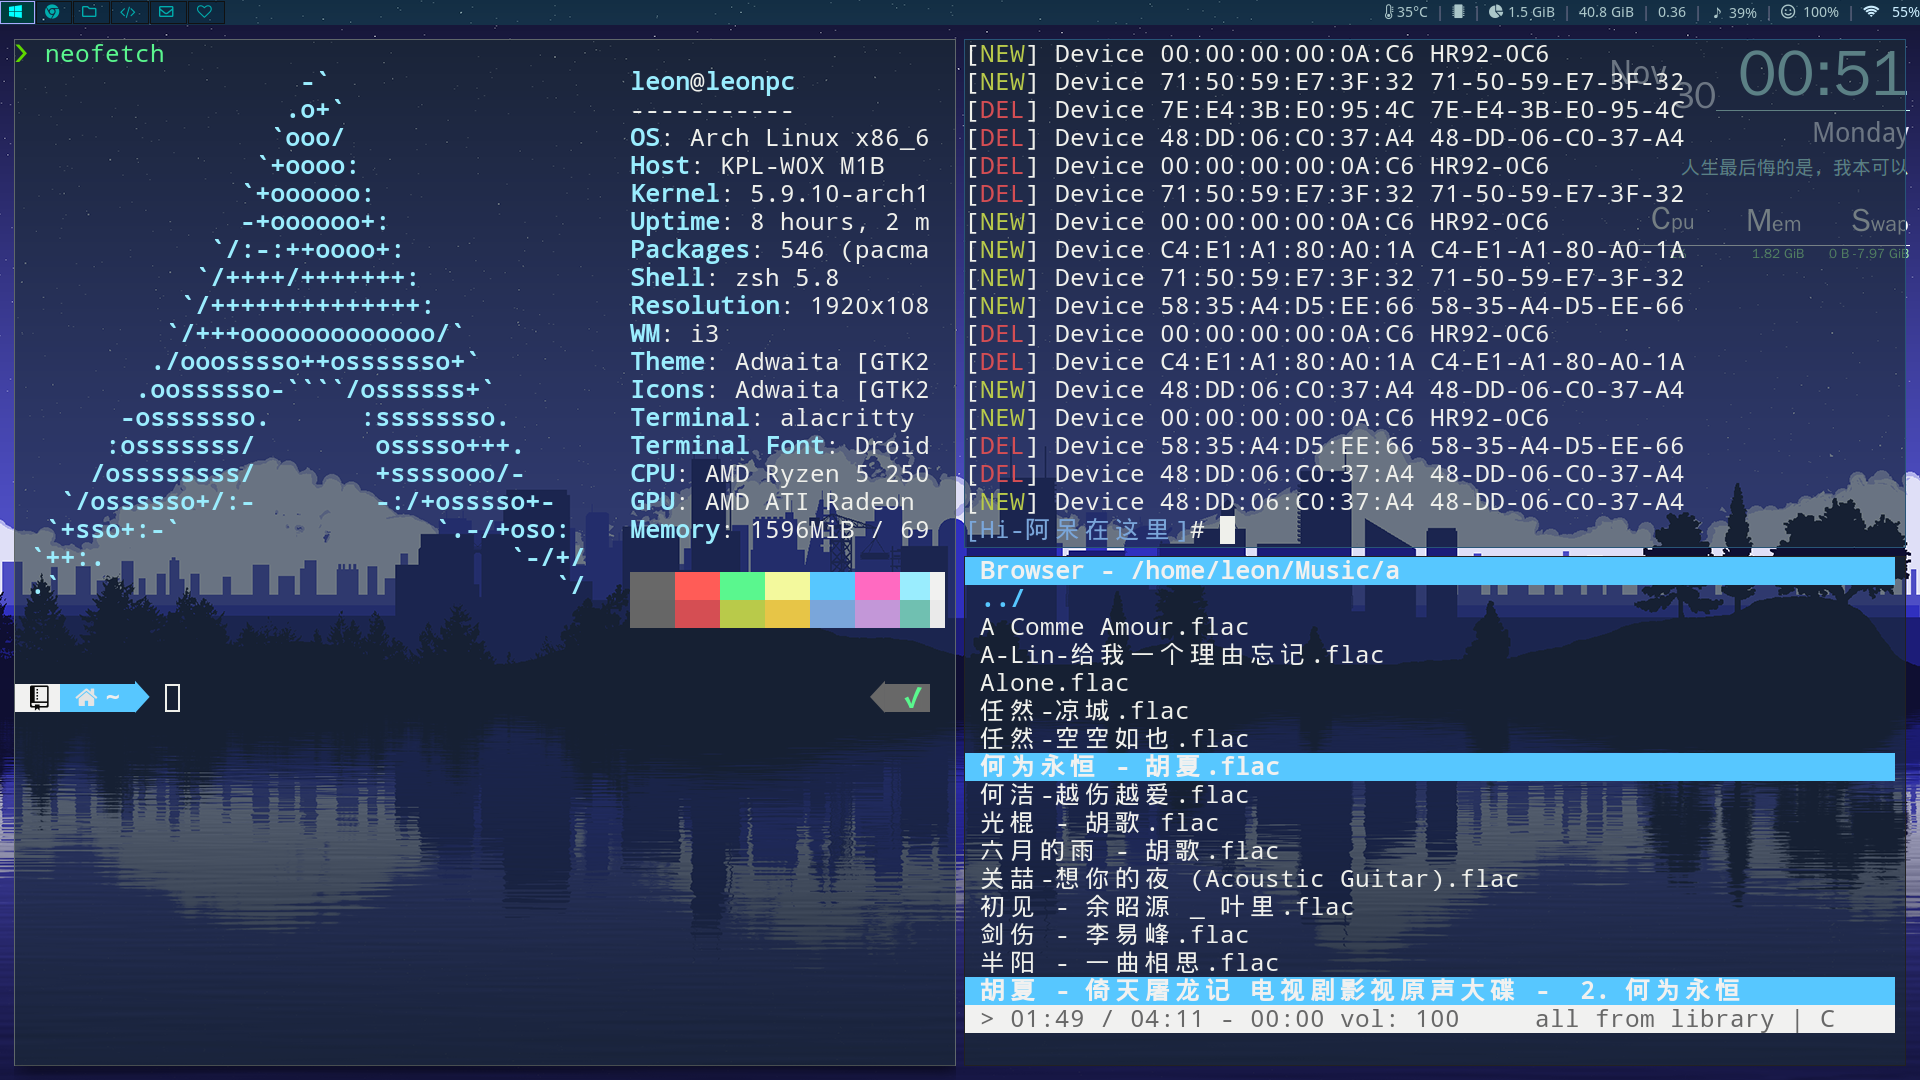Click '[NEW] Device C4:E1:A1:80:A0:1A' line
This screenshot has height=1080, width=1920.
(x=1325, y=250)
